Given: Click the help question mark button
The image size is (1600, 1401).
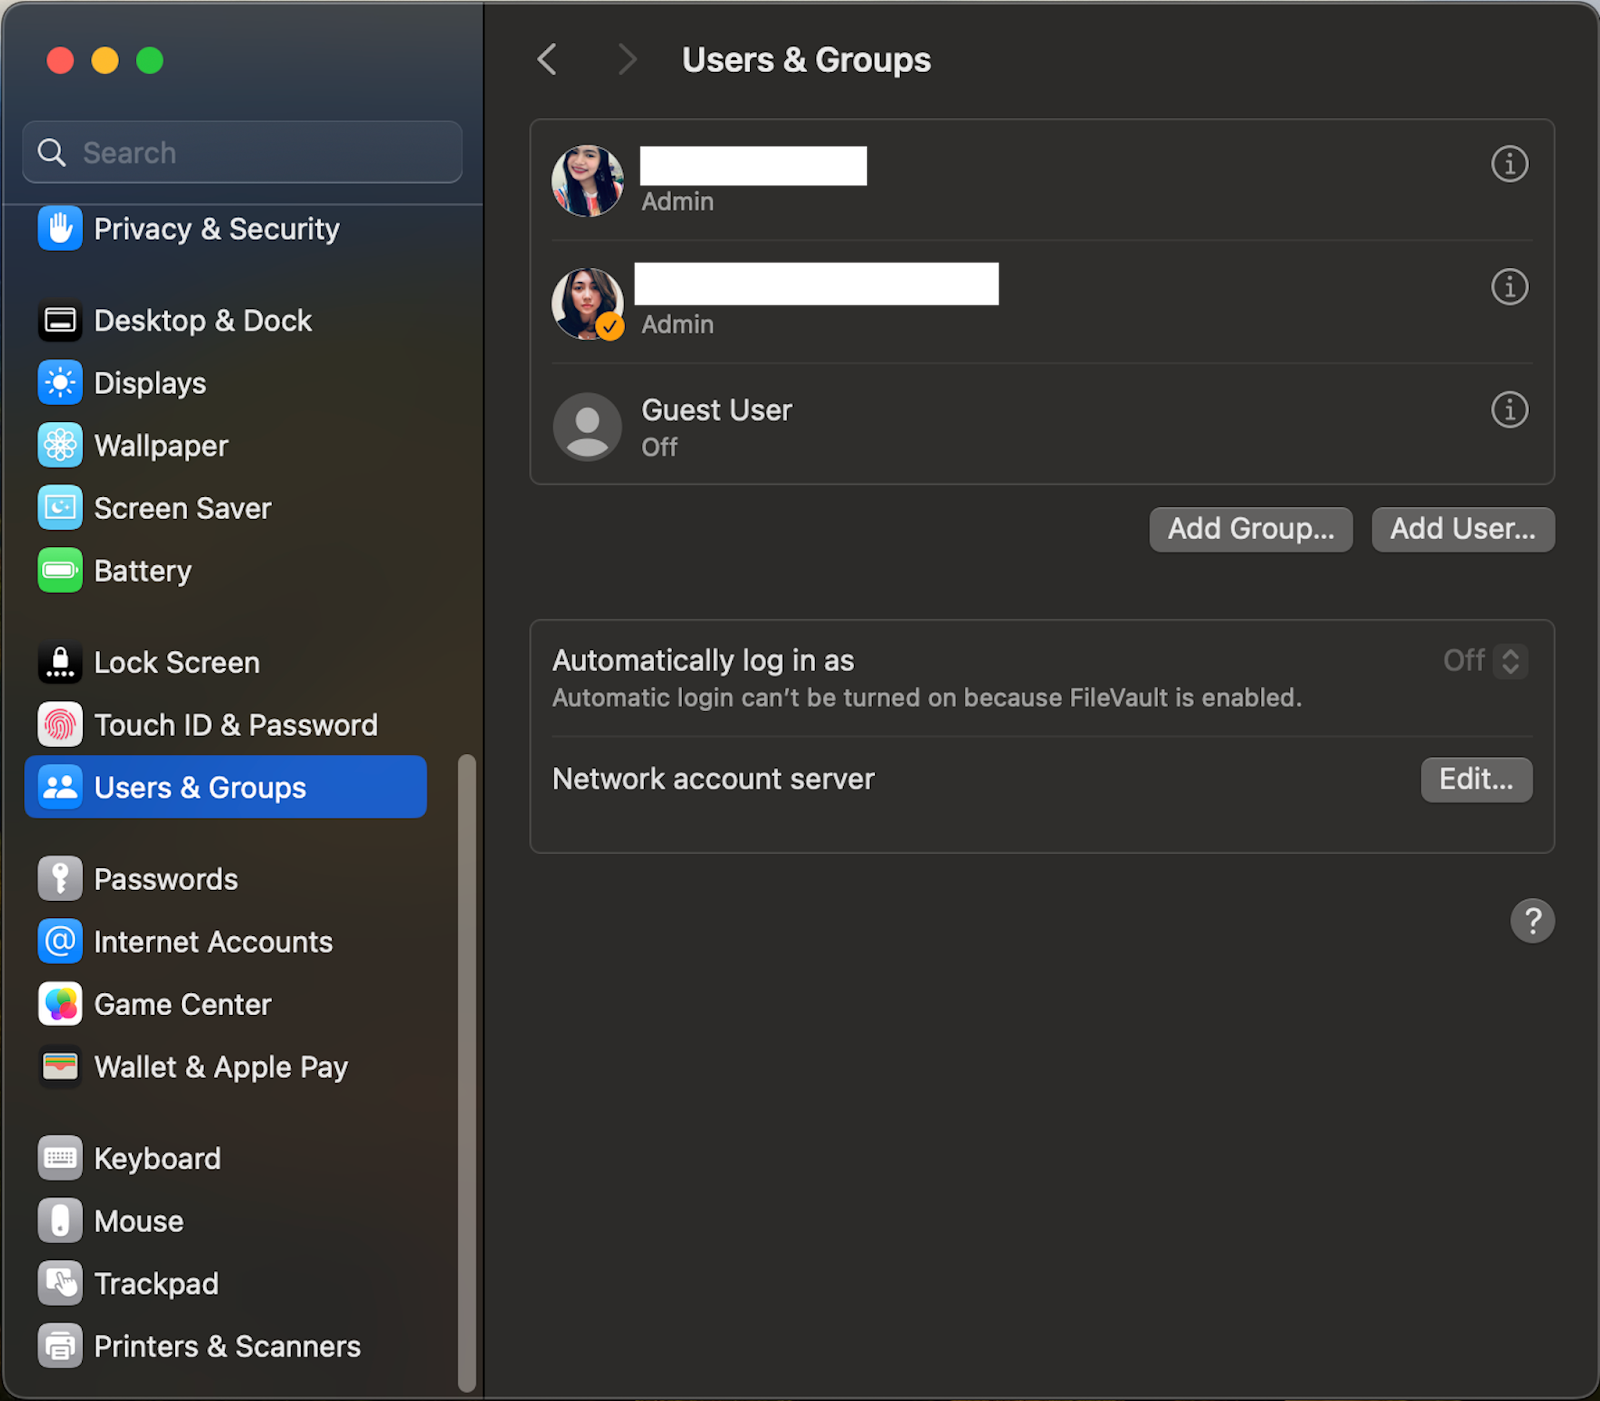Looking at the screenshot, I should 1532,921.
